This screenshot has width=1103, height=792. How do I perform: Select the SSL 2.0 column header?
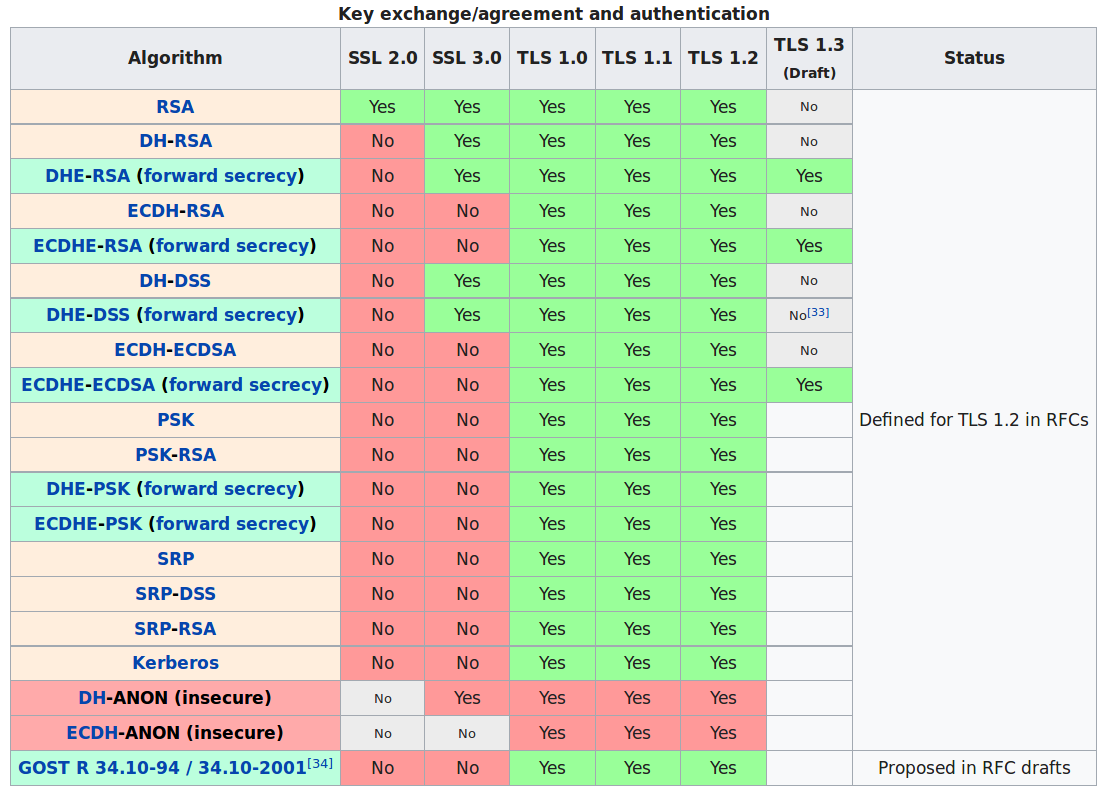pyautogui.click(x=382, y=58)
